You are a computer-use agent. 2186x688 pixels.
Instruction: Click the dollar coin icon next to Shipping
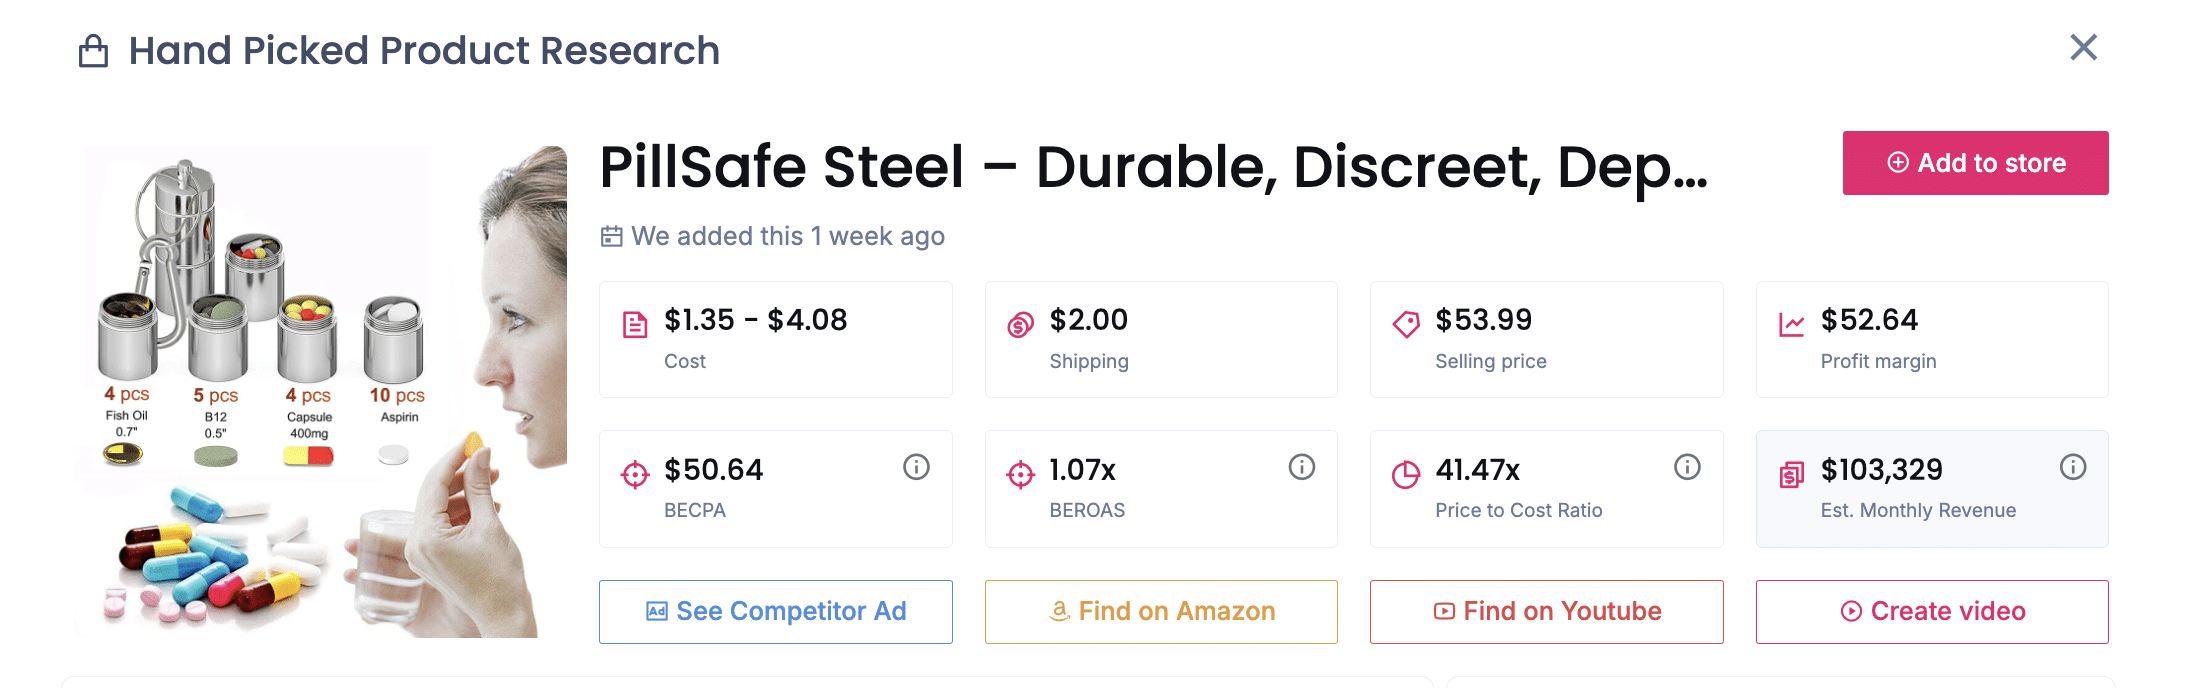tap(1019, 323)
